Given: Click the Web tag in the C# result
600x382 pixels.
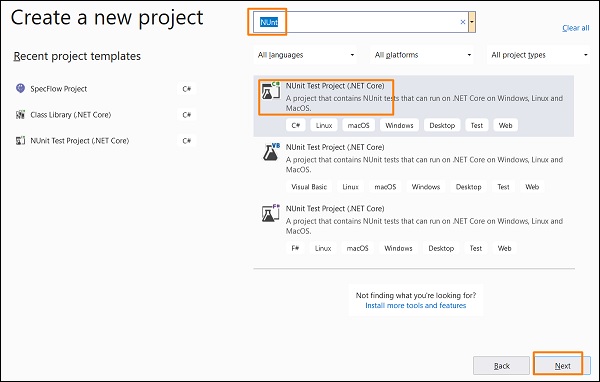Looking at the screenshot, I should pos(505,125).
